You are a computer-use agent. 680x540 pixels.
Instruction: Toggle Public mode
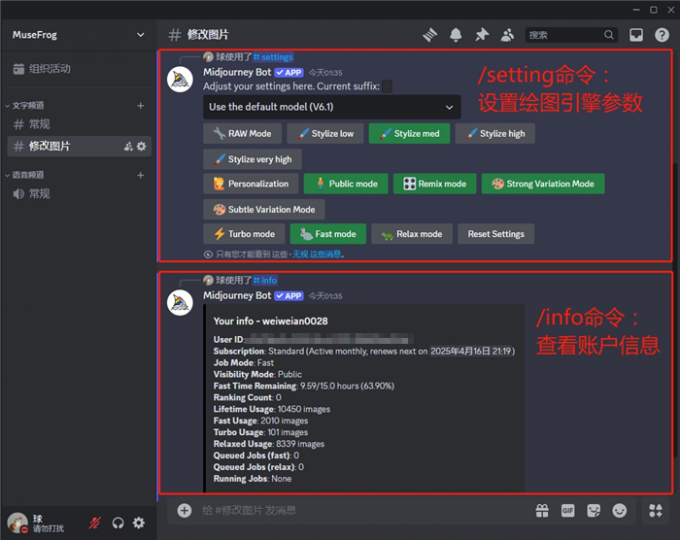346,184
